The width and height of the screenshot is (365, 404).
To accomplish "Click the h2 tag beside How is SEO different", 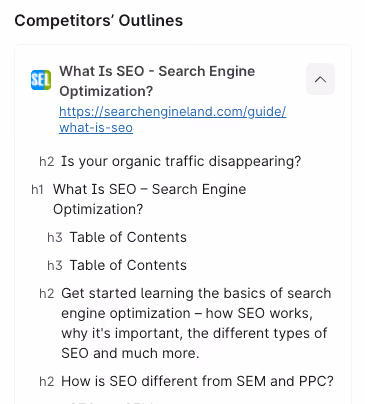I will (x=46, y=381).
